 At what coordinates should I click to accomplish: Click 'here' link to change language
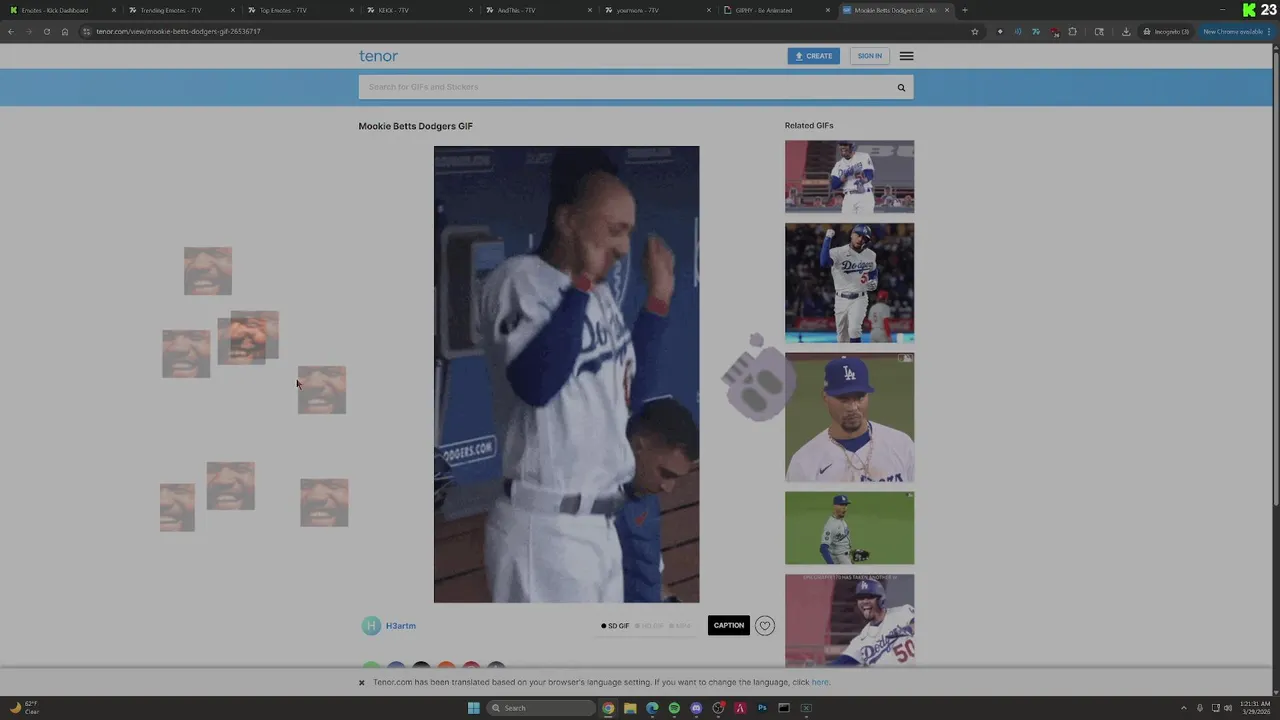tap(820, 683)
